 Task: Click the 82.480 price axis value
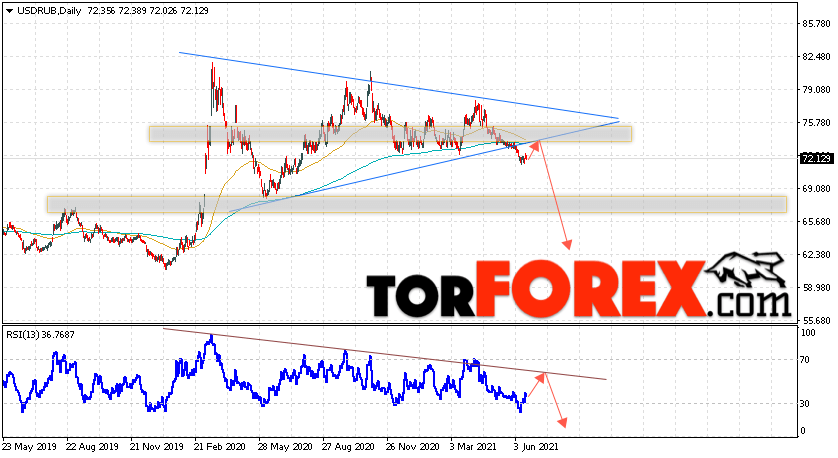[x=816, y=57]
